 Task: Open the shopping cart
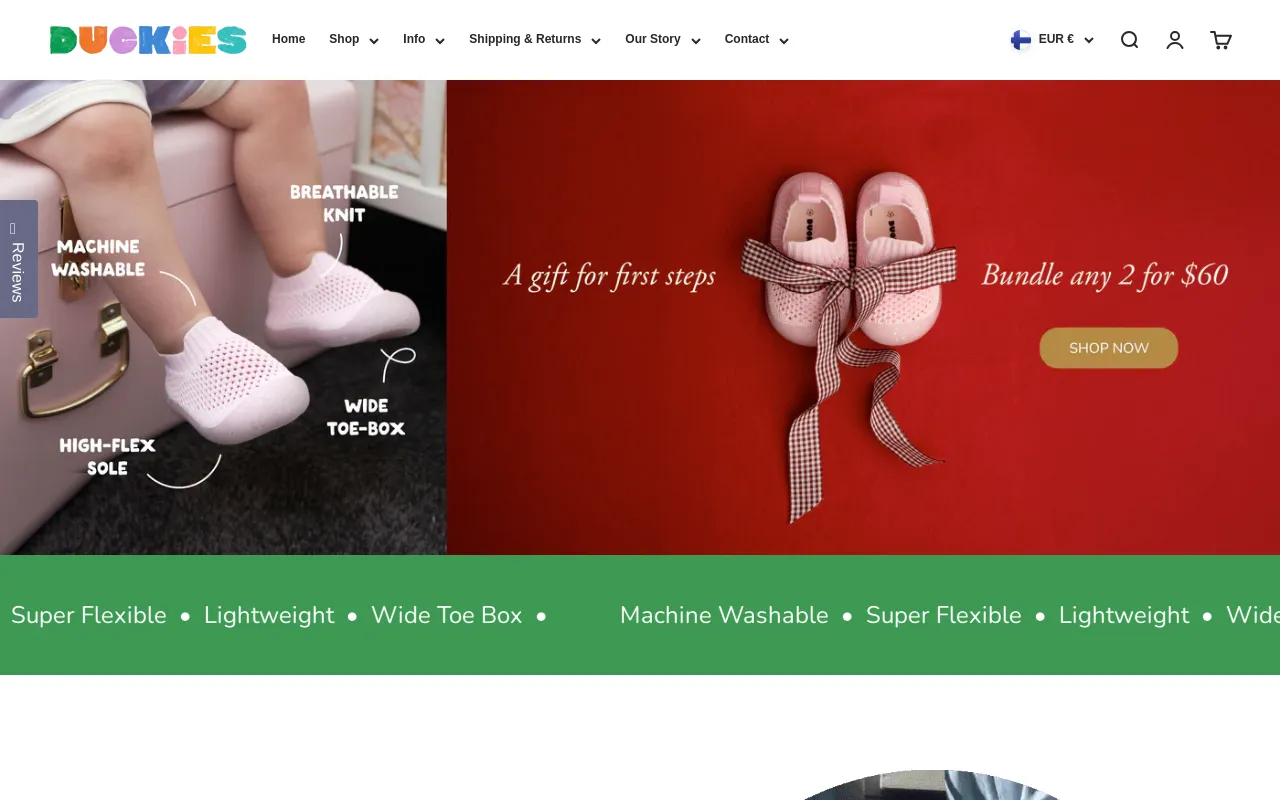pyautogui.click(x=1220, y=39)
